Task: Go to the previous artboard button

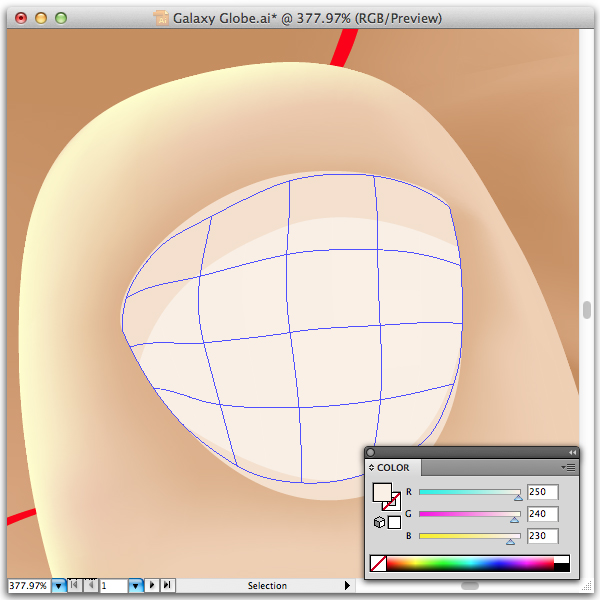Action: (91, 585)
